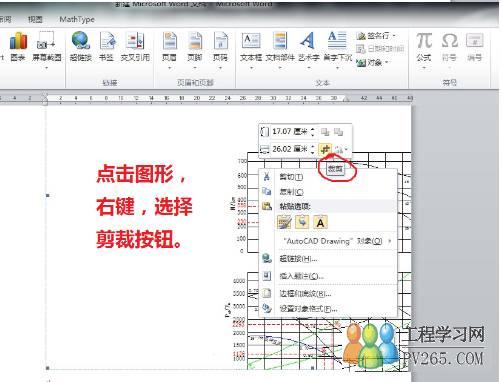Insert WordArt (艺术字)
Image resolution: width=502 pixels, height=382 pixels.
pyautogui.click(x=309, y=47)
